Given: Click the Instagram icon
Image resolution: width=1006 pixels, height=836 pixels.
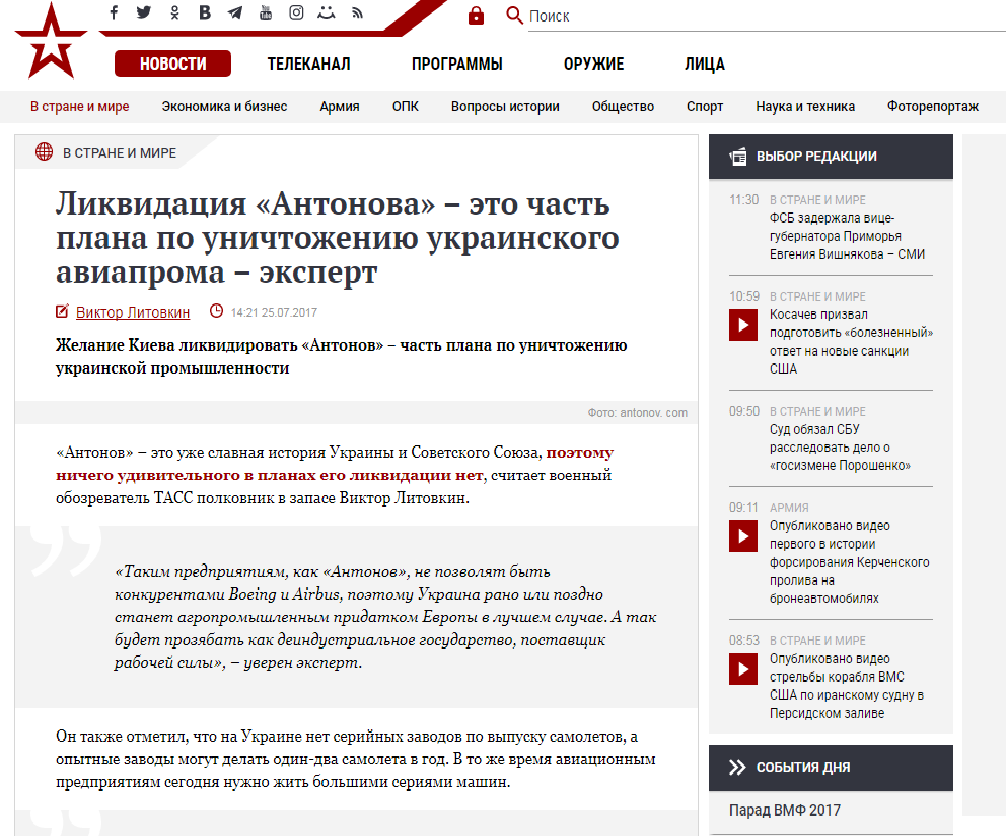Looking at the screenshot, I should click(x=296, y=13).
